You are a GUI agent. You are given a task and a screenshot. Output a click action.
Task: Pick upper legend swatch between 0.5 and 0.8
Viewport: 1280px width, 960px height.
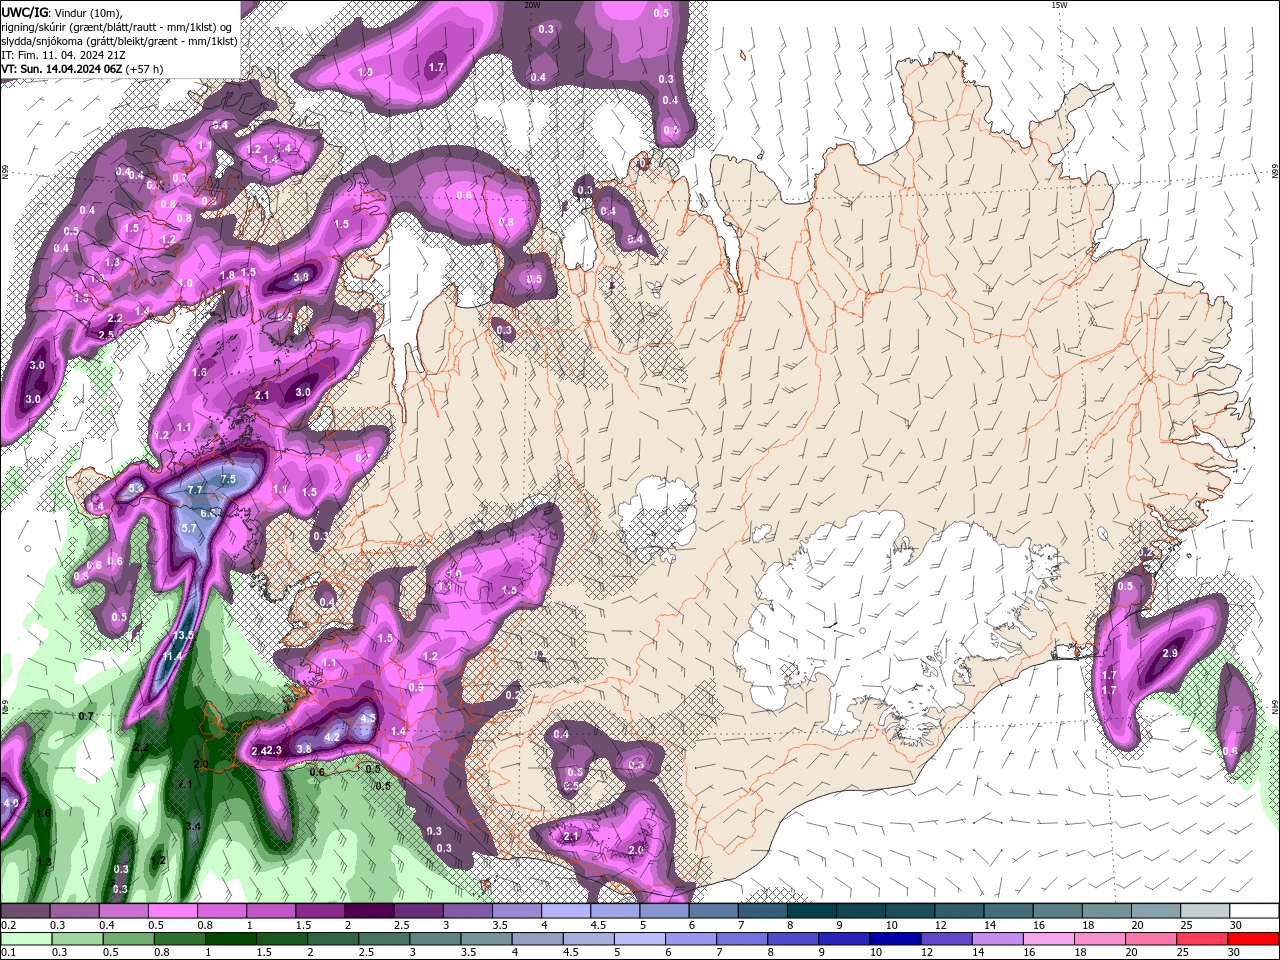(173, 911)
